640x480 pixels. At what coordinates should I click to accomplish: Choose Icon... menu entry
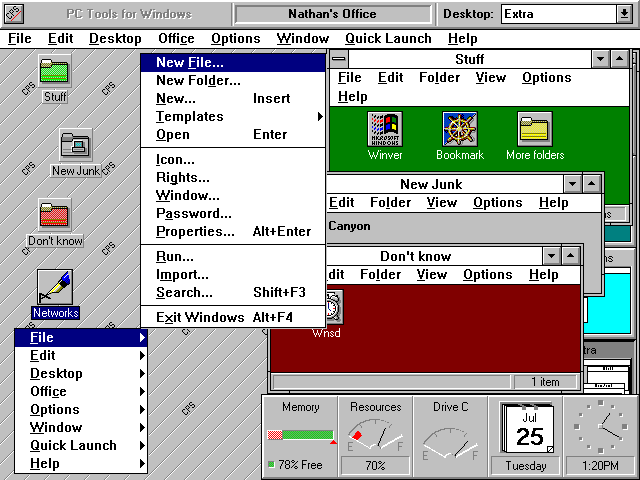233,160
